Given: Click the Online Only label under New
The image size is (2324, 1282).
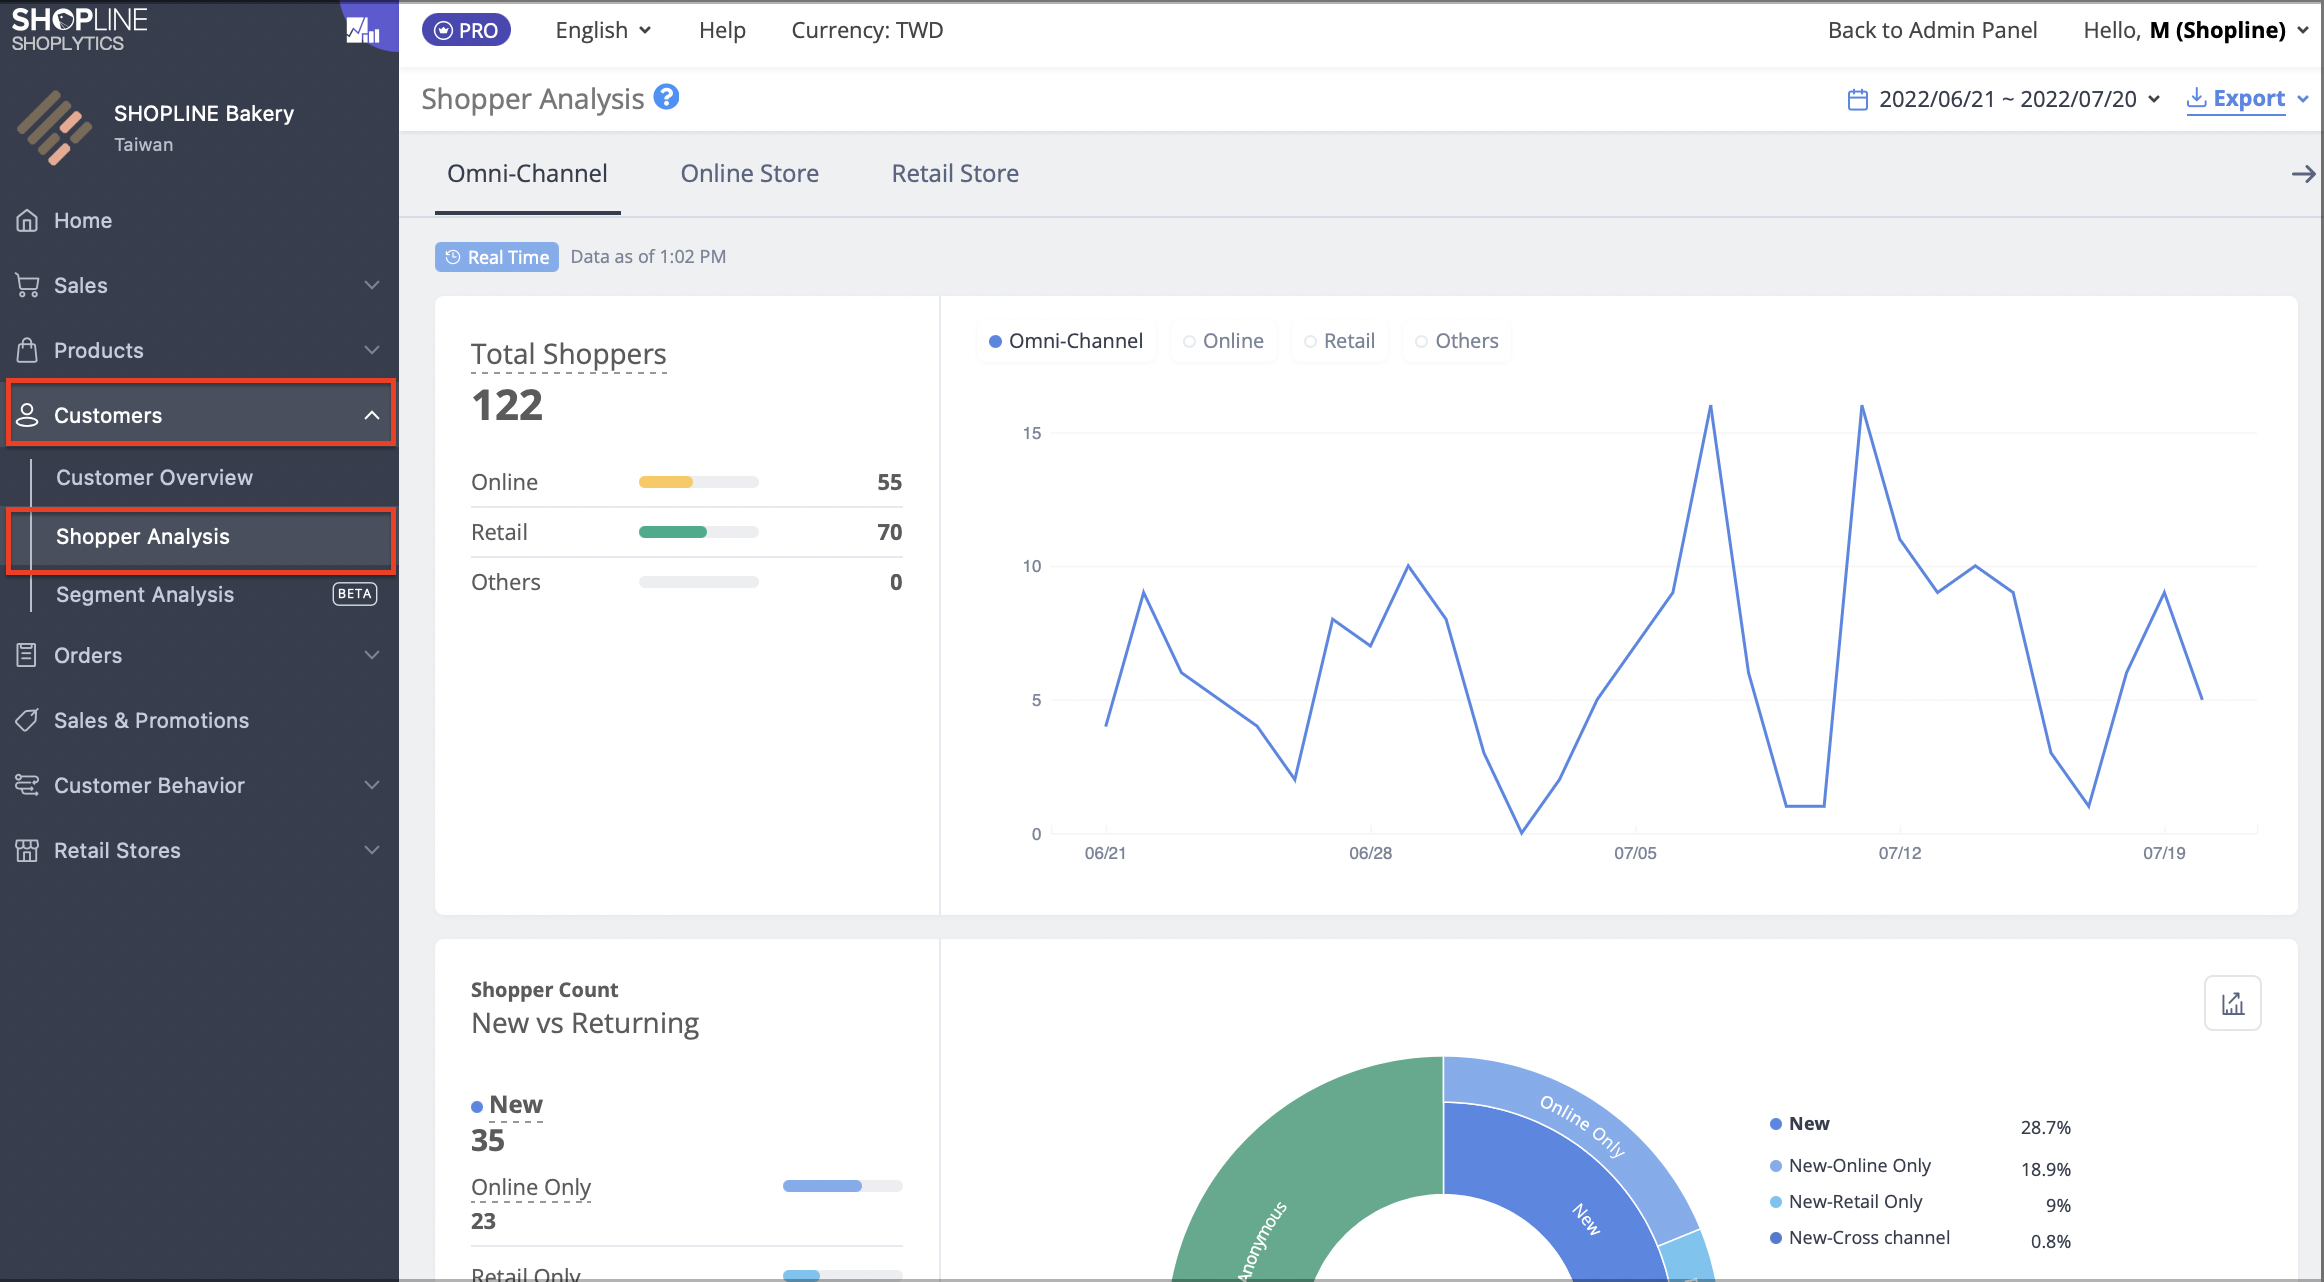Looking at the screenshot, I should click(531, 1187).
